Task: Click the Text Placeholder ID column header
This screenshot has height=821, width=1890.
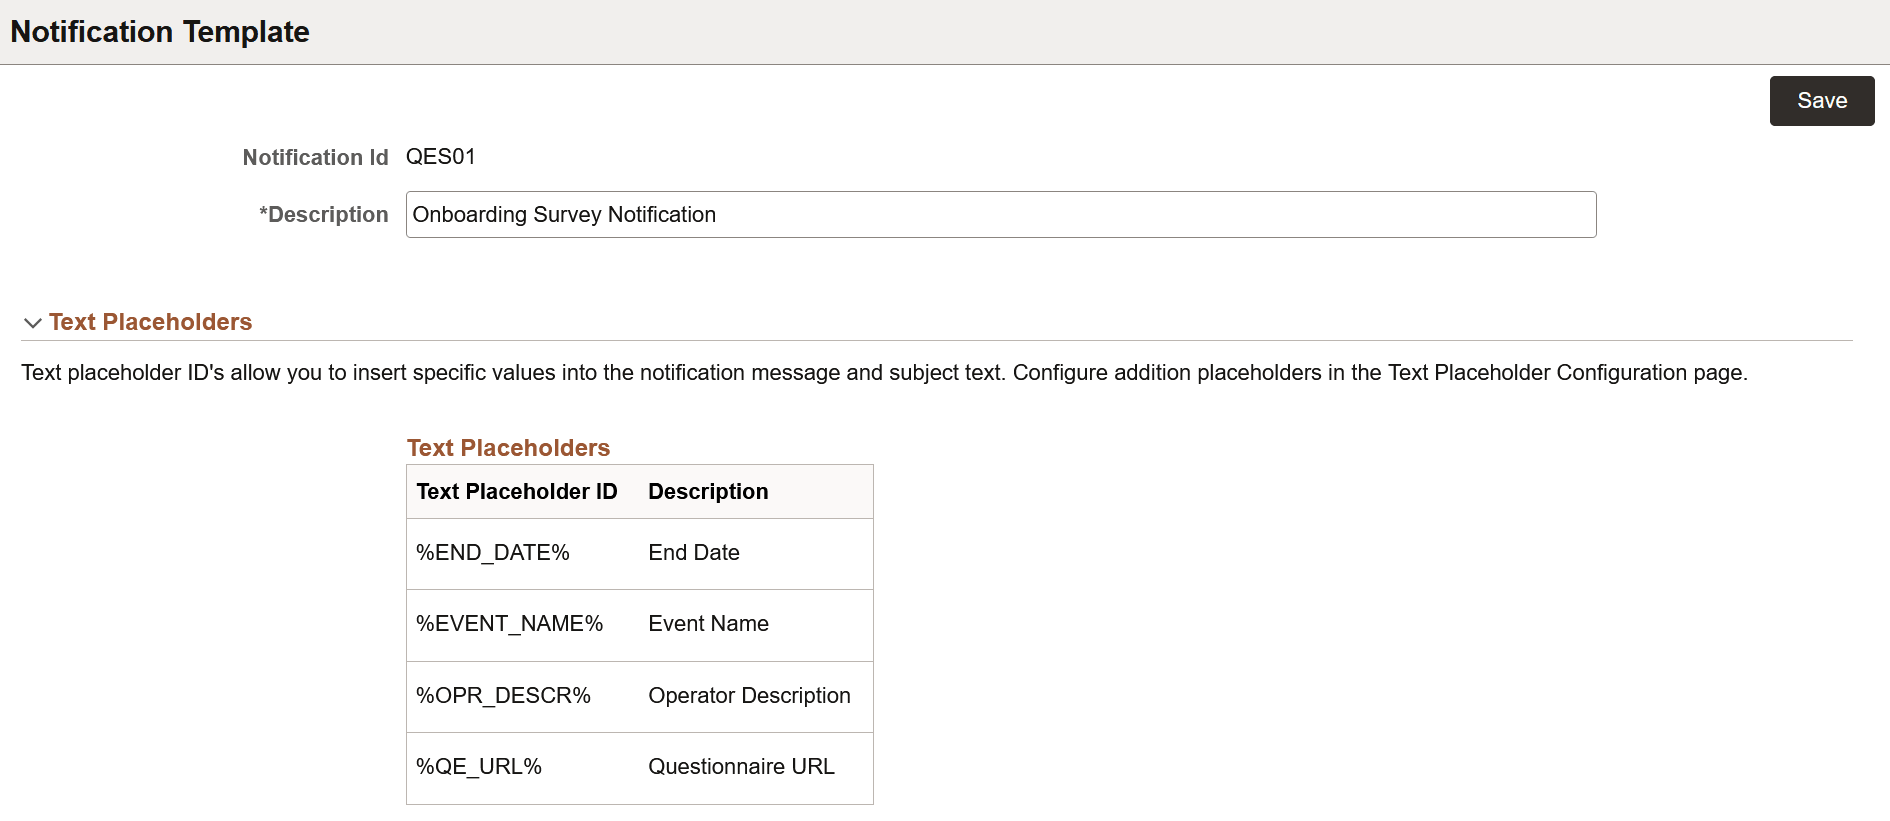Action: pyautogui.click(x=516, y=492)
